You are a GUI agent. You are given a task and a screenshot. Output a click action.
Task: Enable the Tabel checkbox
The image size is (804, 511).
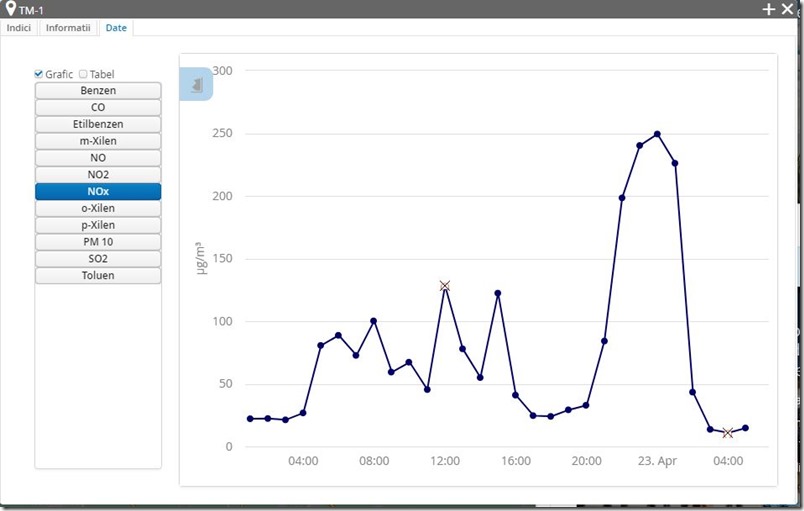coord(83,74)
